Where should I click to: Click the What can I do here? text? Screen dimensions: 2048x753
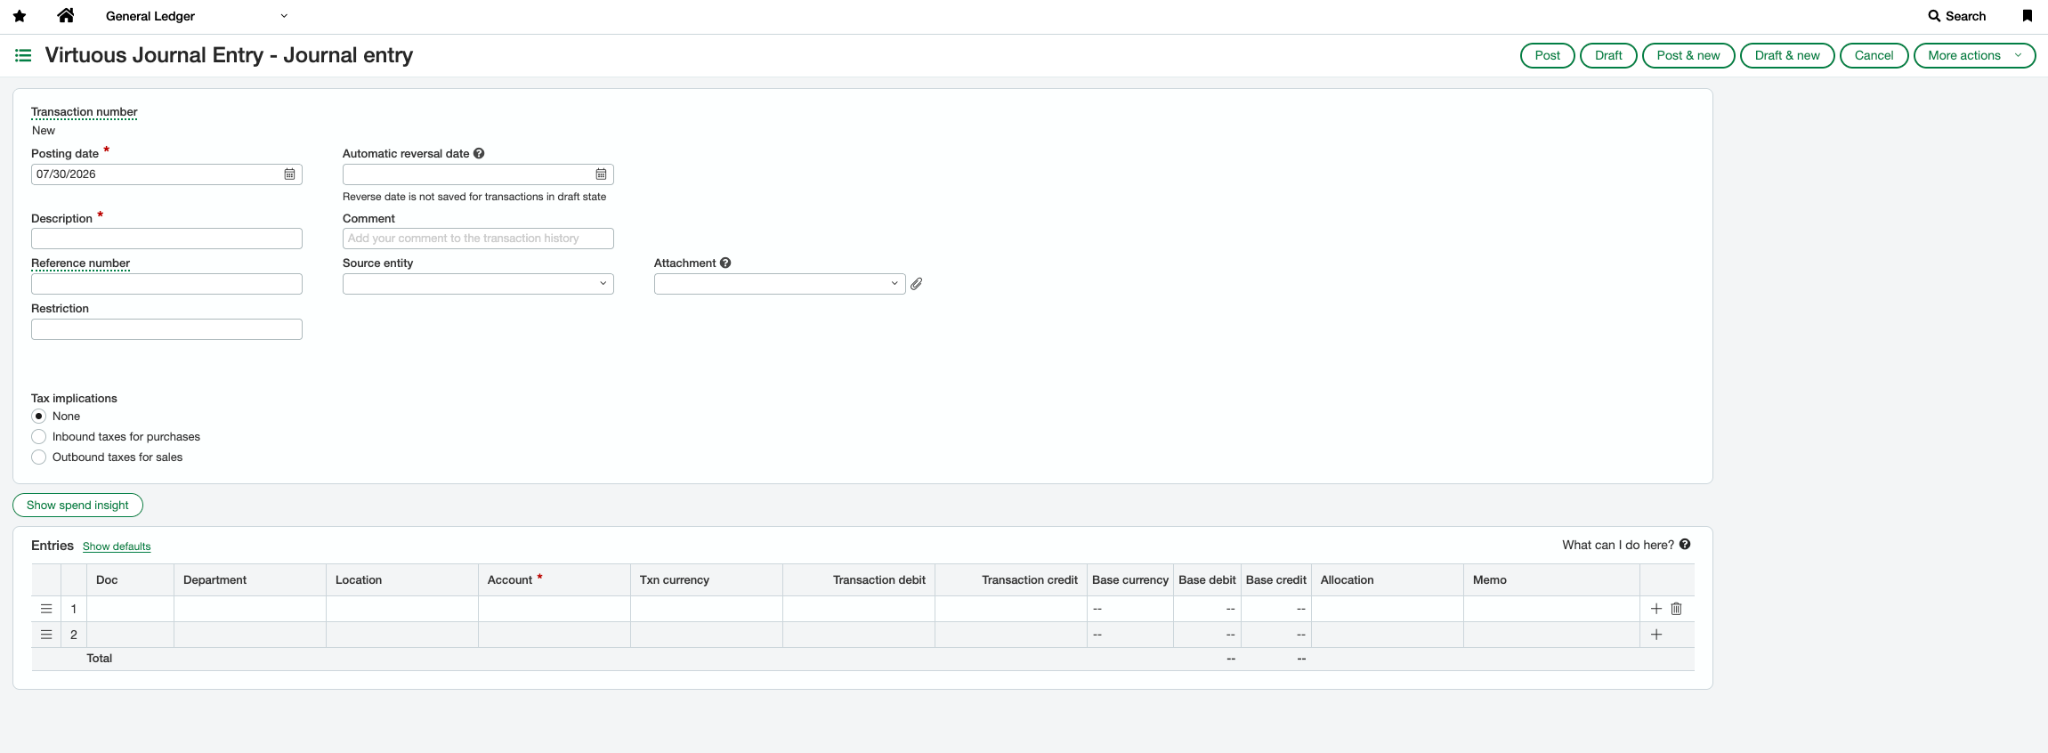(1617, 545)
